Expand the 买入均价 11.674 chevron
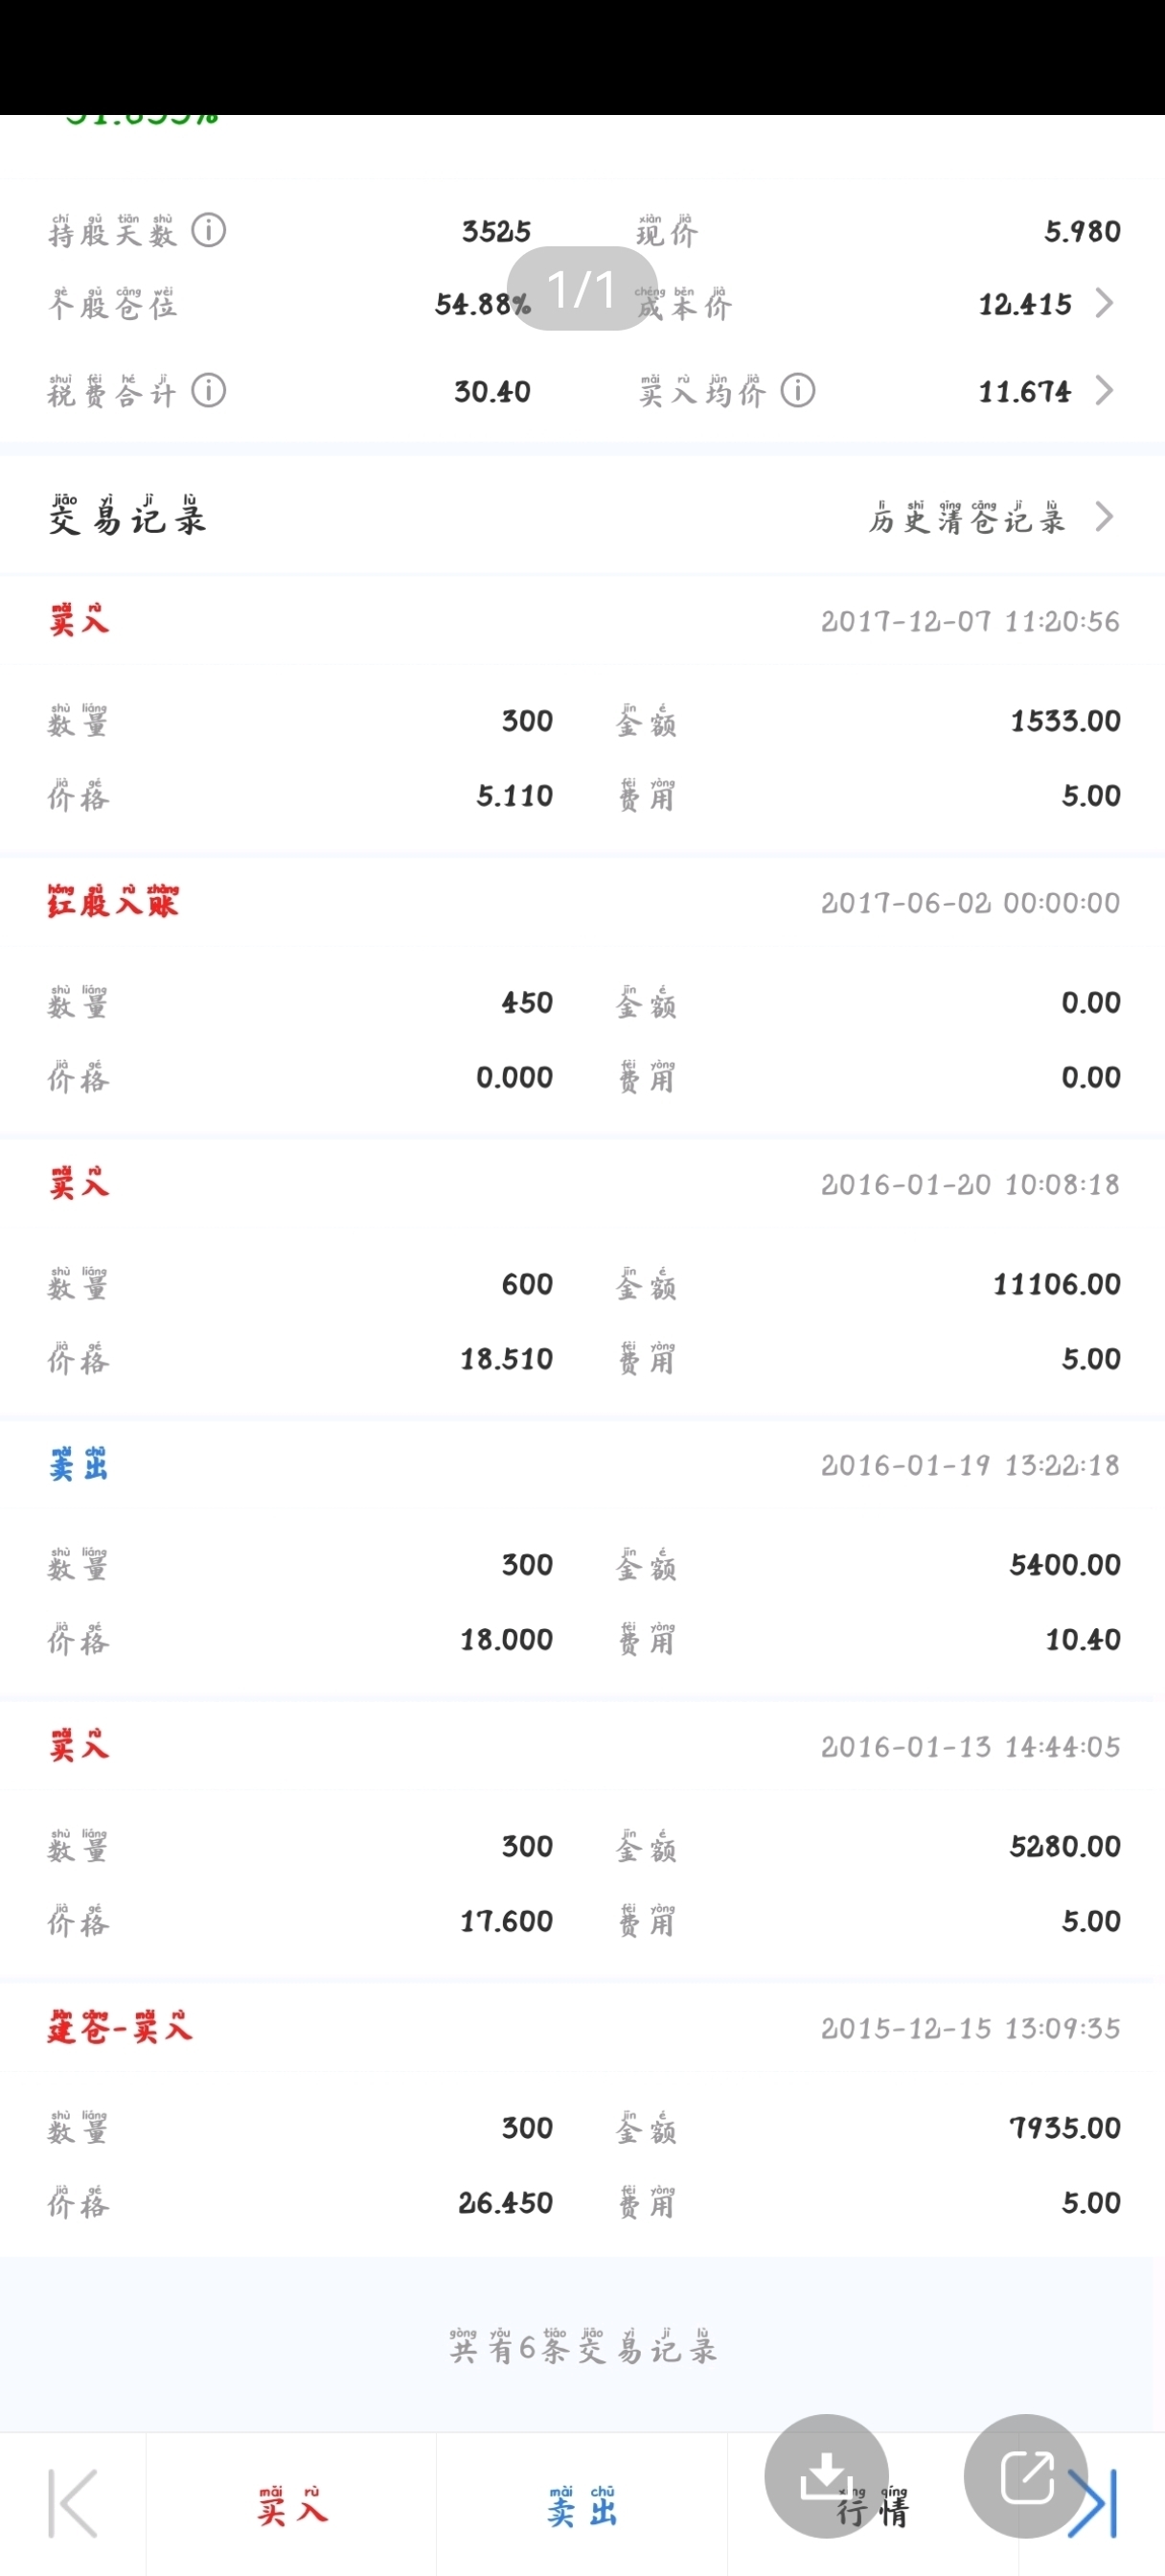 (1104, 390)
